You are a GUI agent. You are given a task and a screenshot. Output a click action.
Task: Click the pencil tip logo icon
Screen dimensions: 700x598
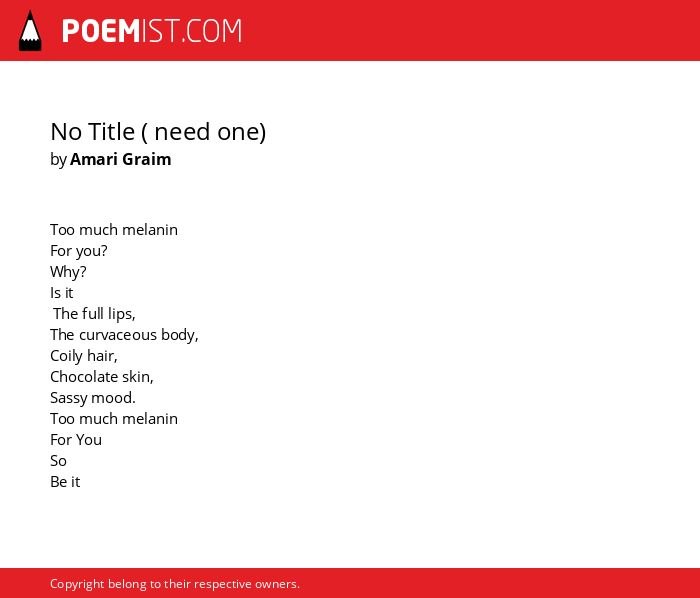[x=30, y=31]
